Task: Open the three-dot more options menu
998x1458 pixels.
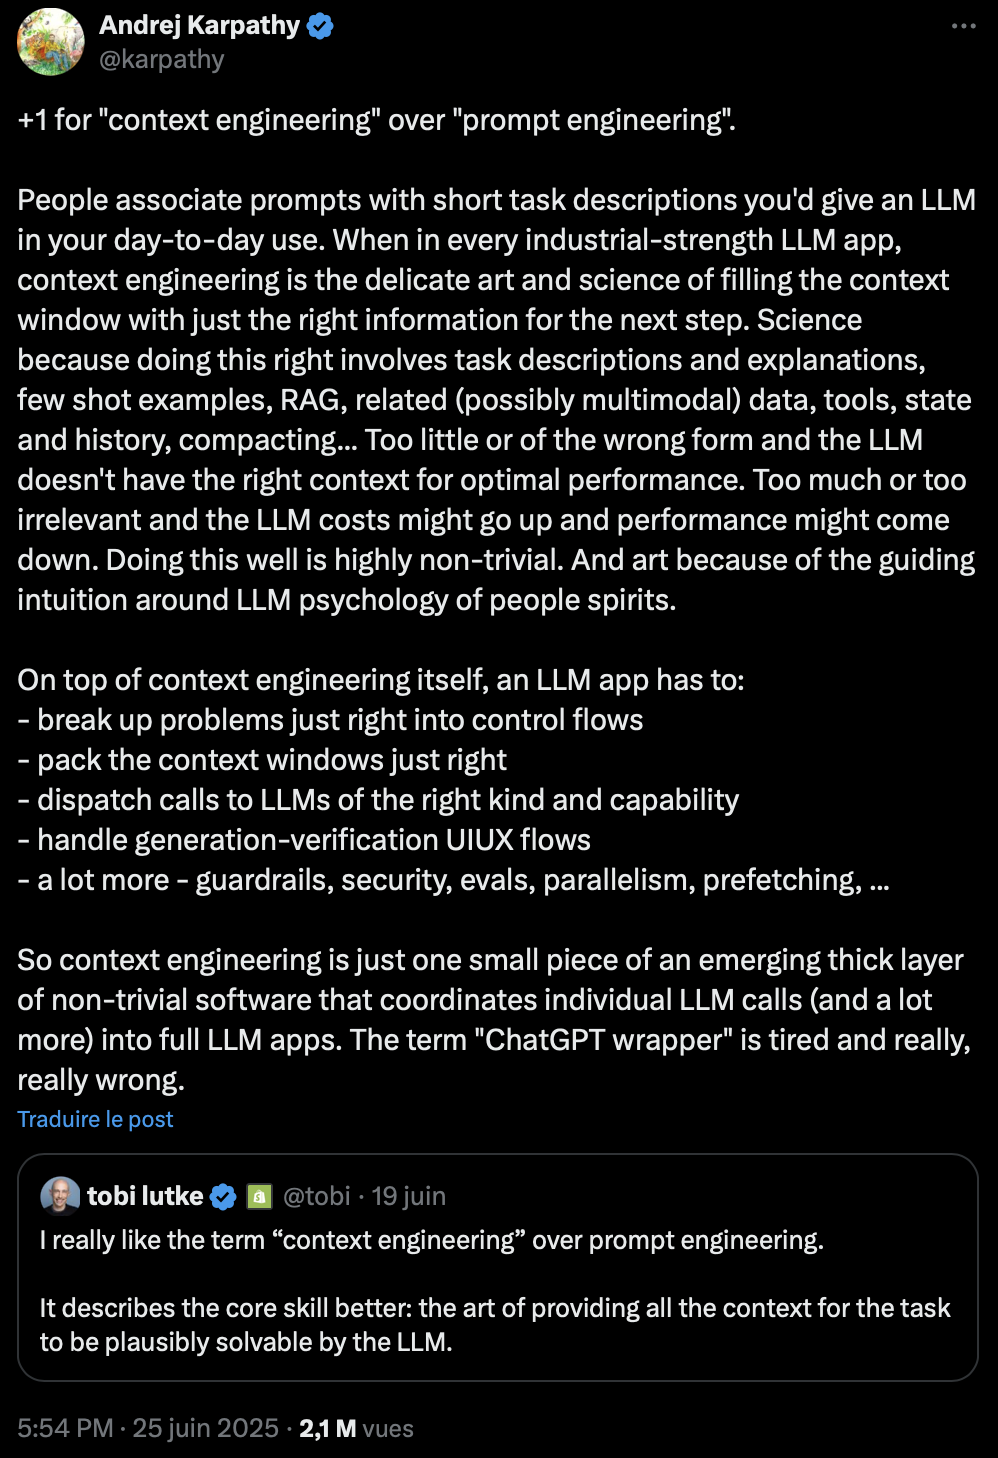Action: pos(963,26)
